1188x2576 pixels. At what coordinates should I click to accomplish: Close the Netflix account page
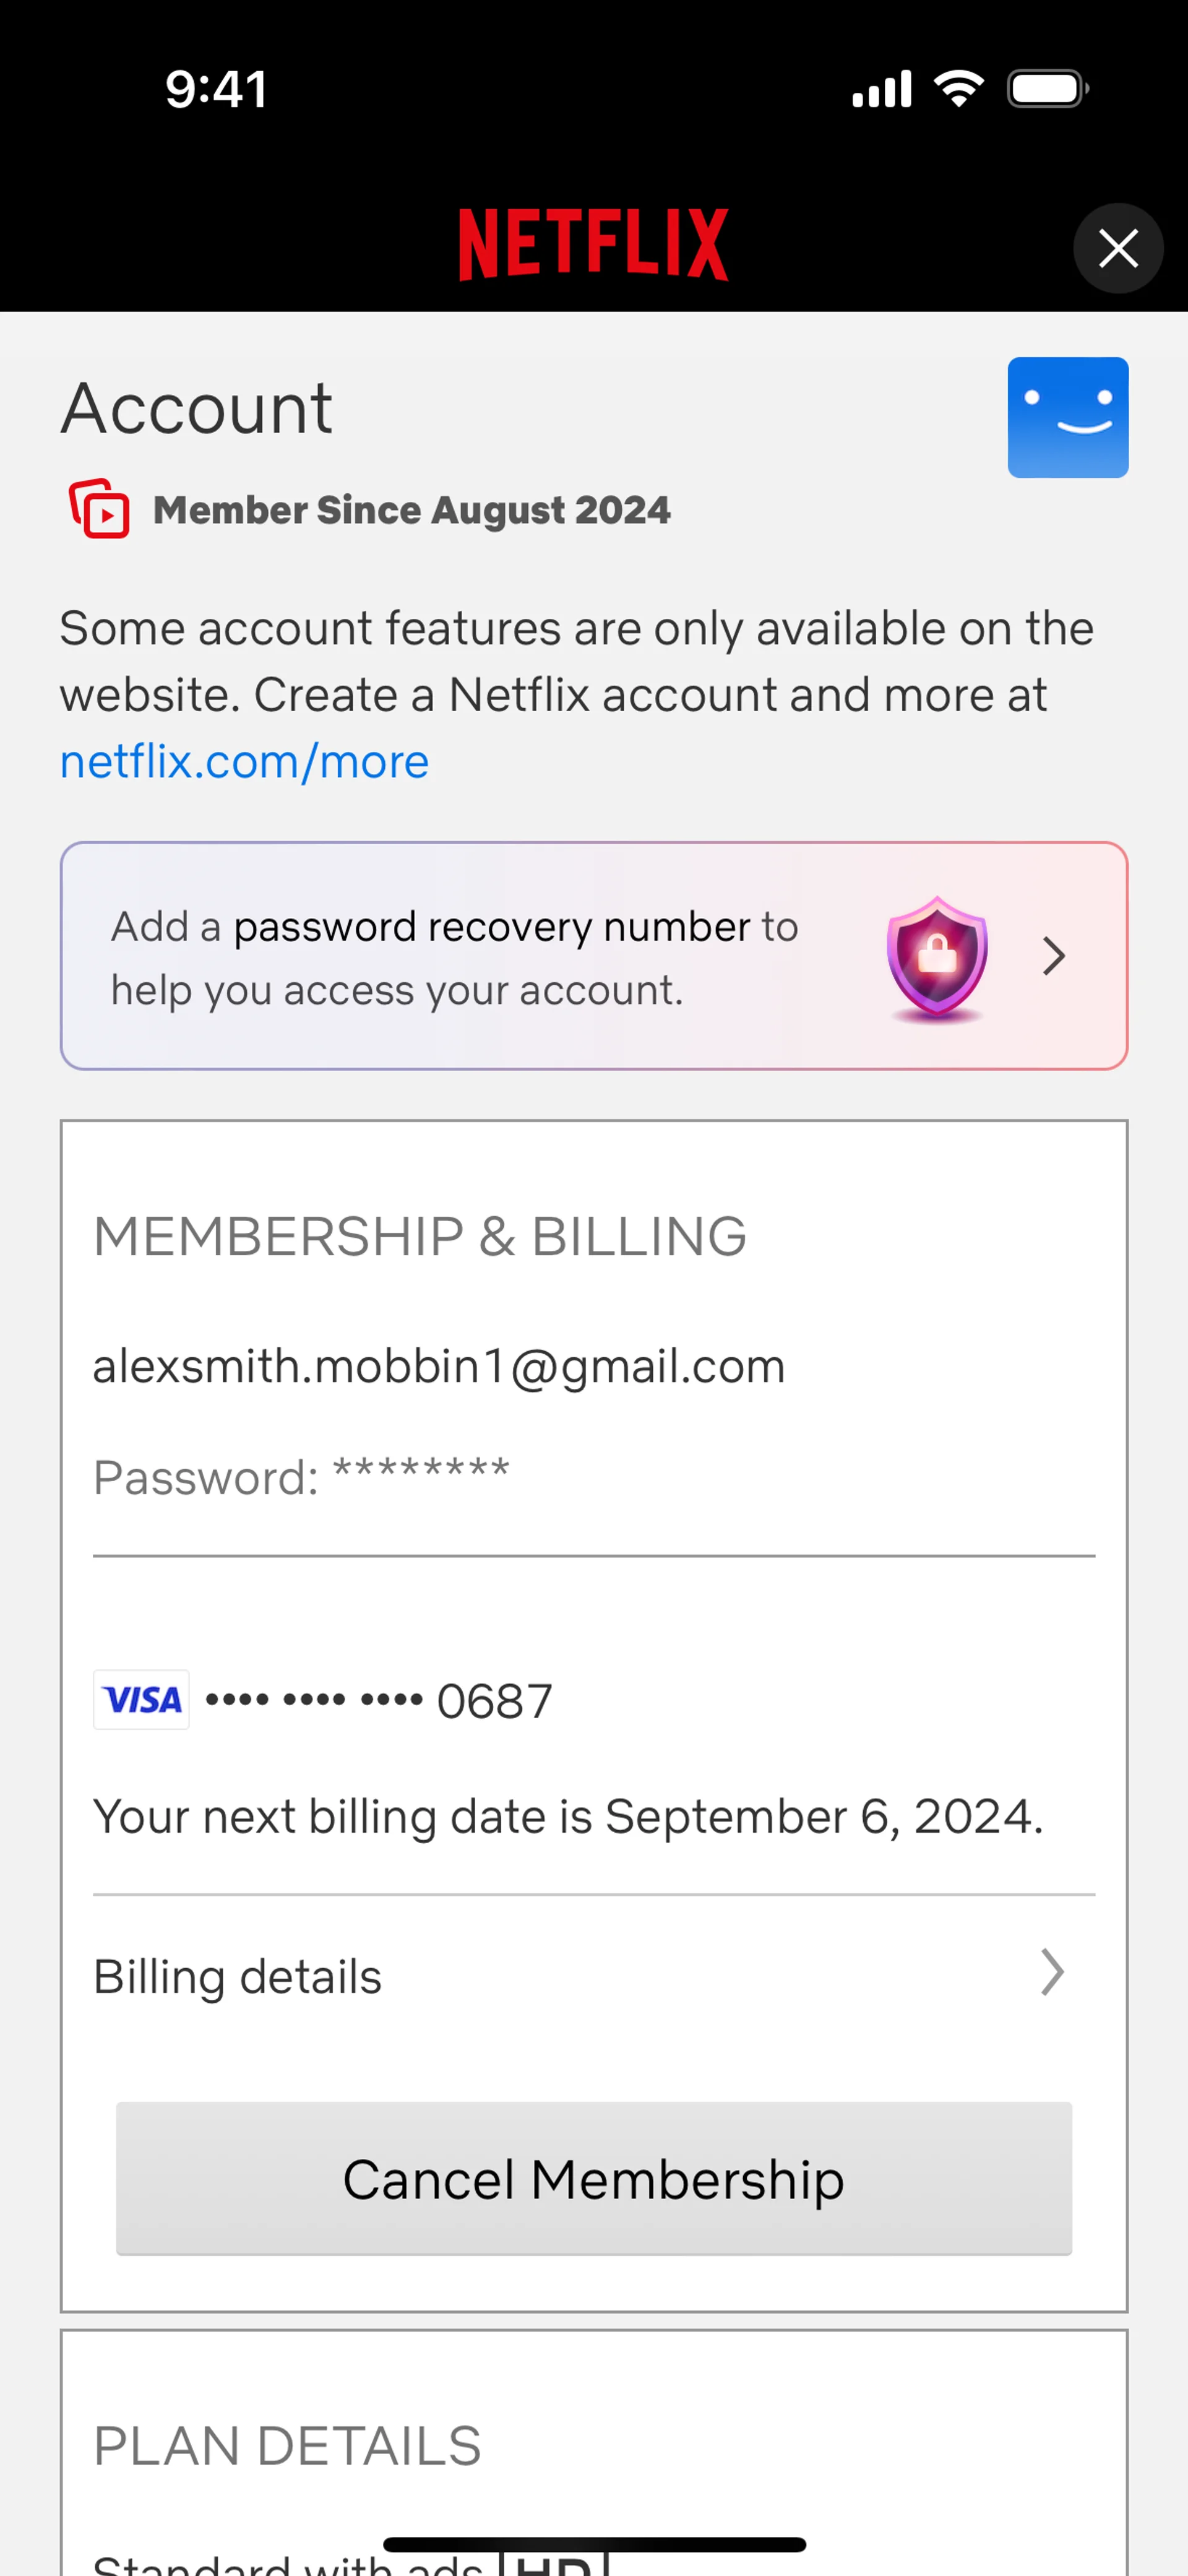pyautogui.click(x=1117, y=248)
